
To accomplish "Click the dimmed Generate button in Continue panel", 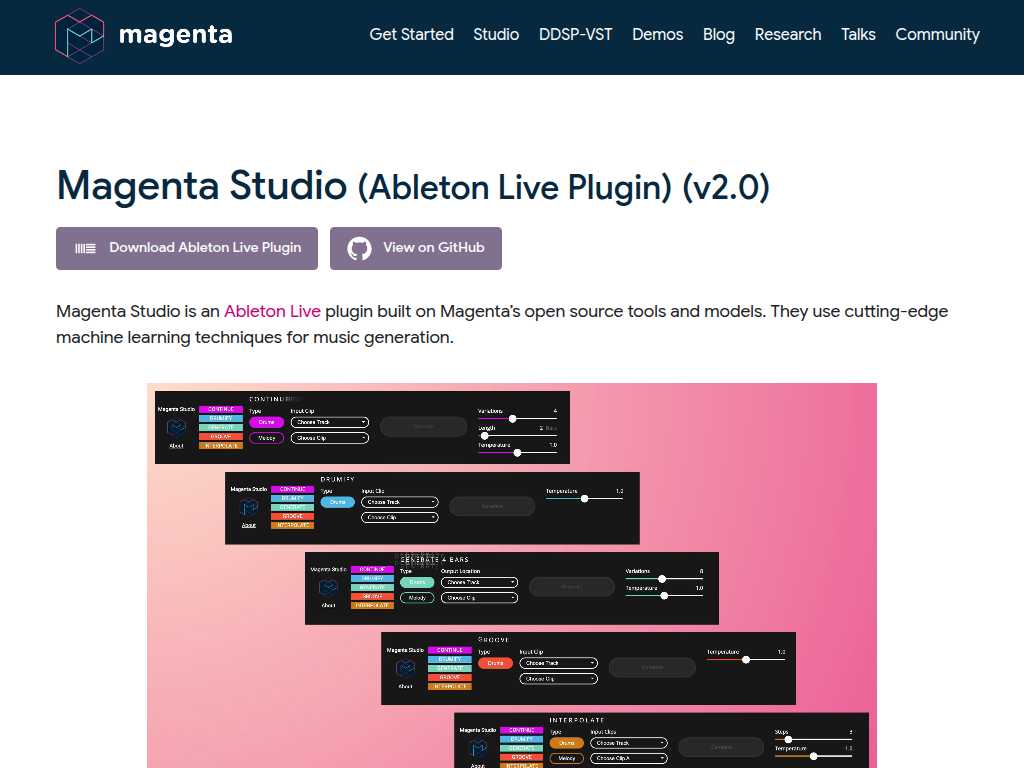I will (x=423, y=426).
